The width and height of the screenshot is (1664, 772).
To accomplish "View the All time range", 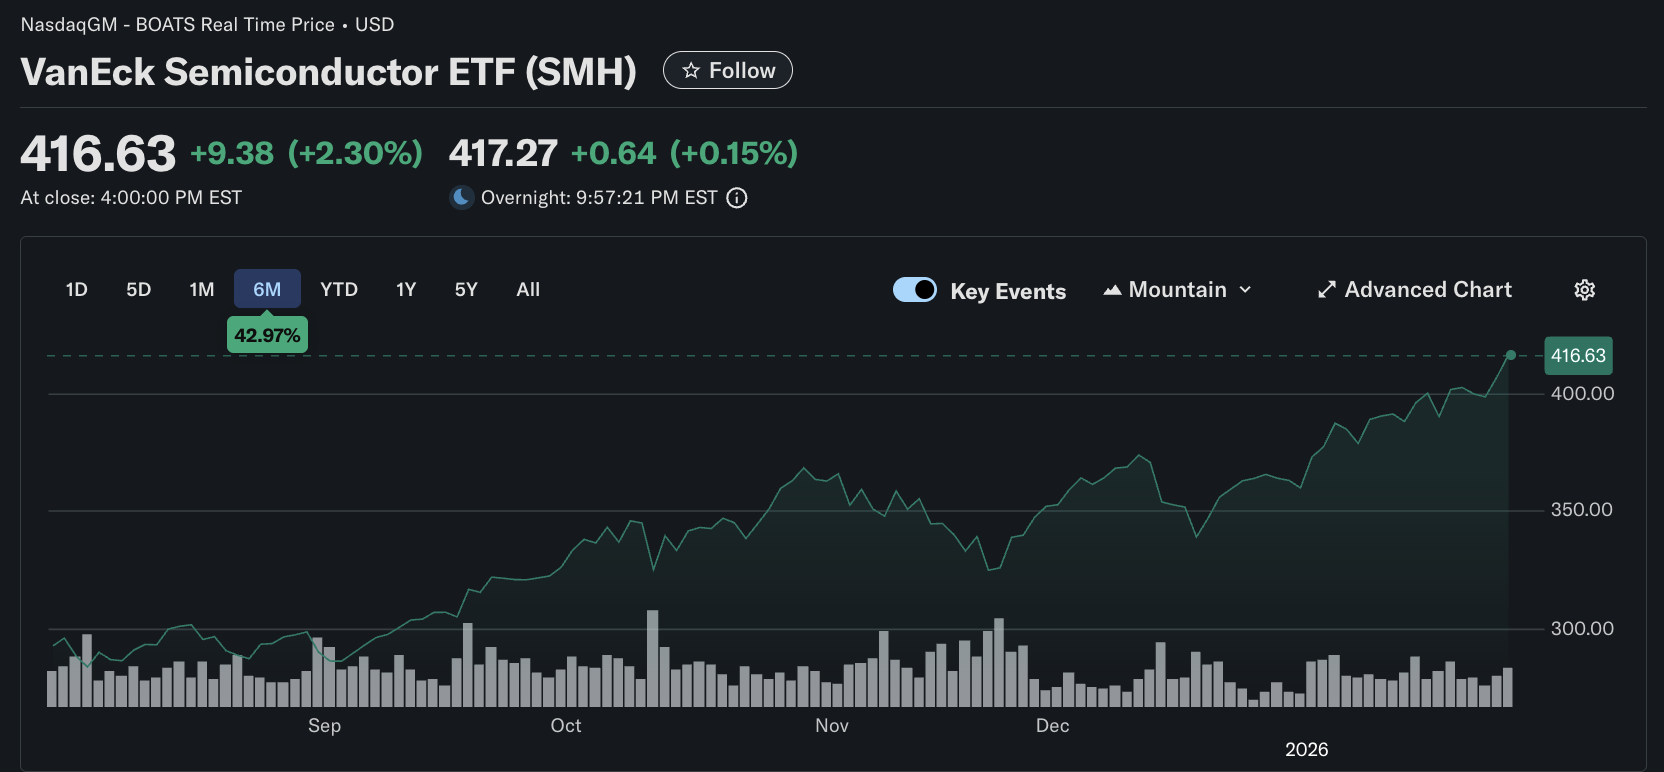I will 528,289.
